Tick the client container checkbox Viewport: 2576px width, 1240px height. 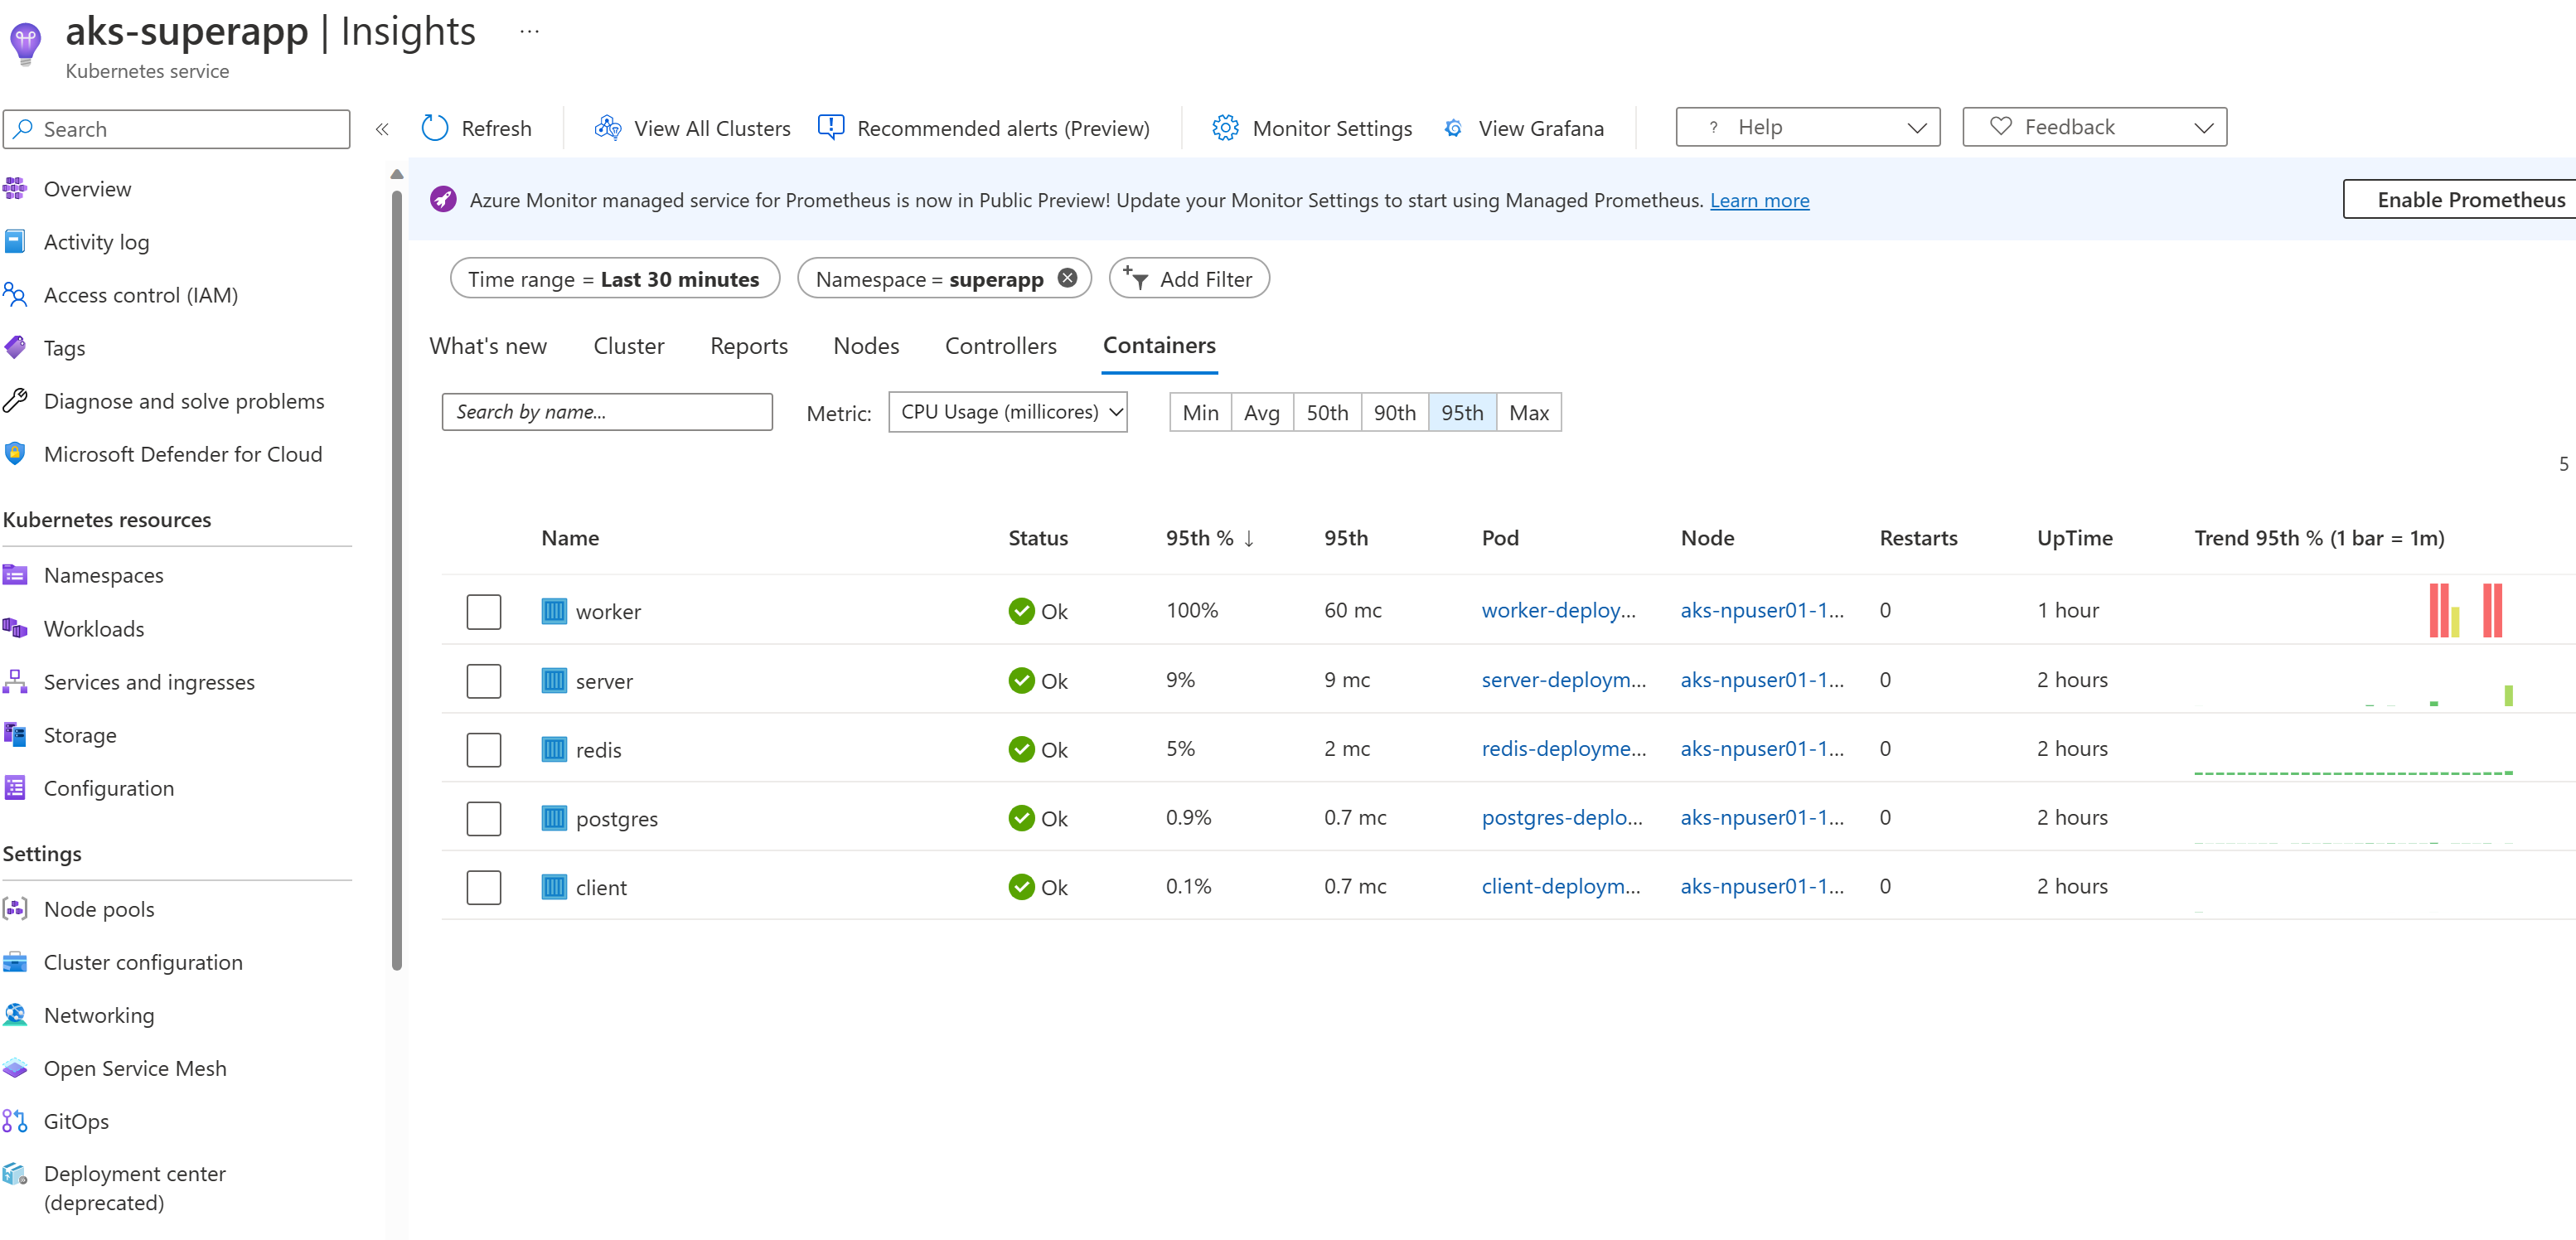point(484,887)
